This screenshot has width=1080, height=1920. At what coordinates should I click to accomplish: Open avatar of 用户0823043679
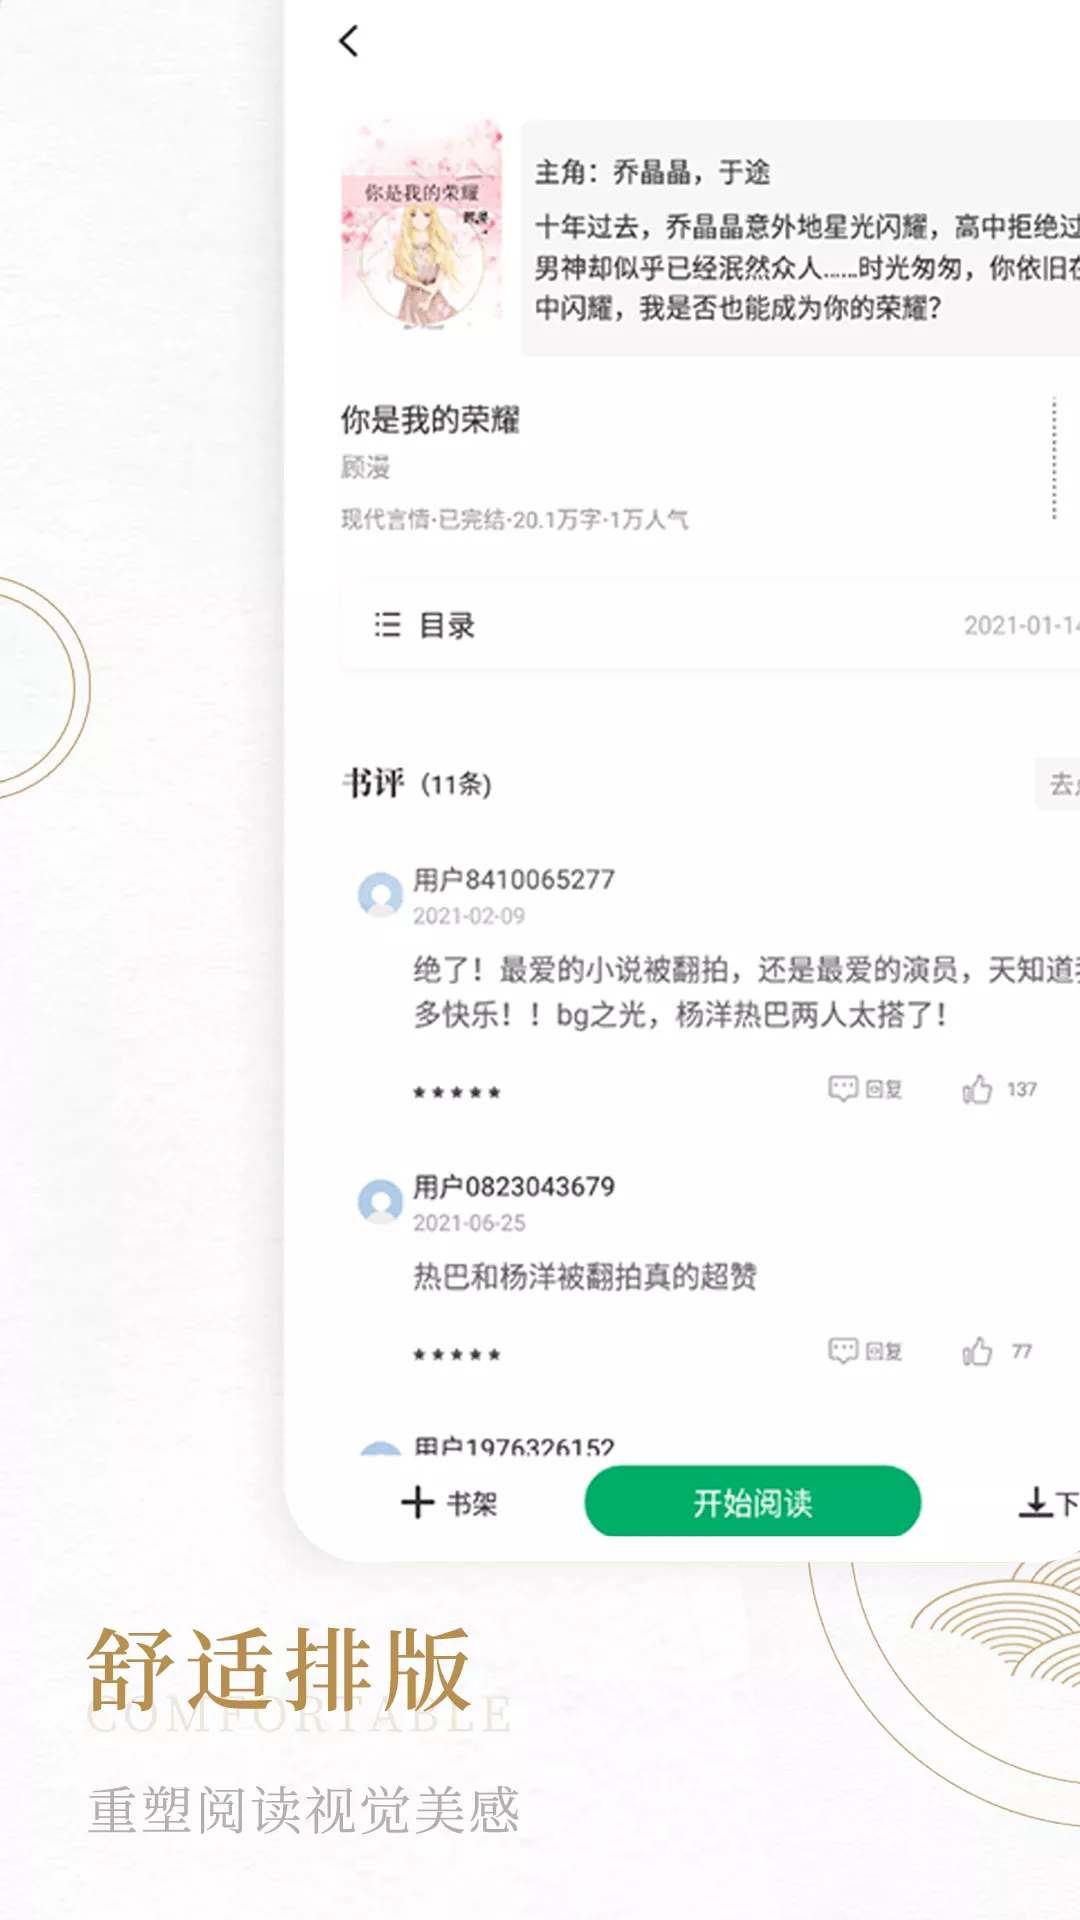(x=380, y=1201)
